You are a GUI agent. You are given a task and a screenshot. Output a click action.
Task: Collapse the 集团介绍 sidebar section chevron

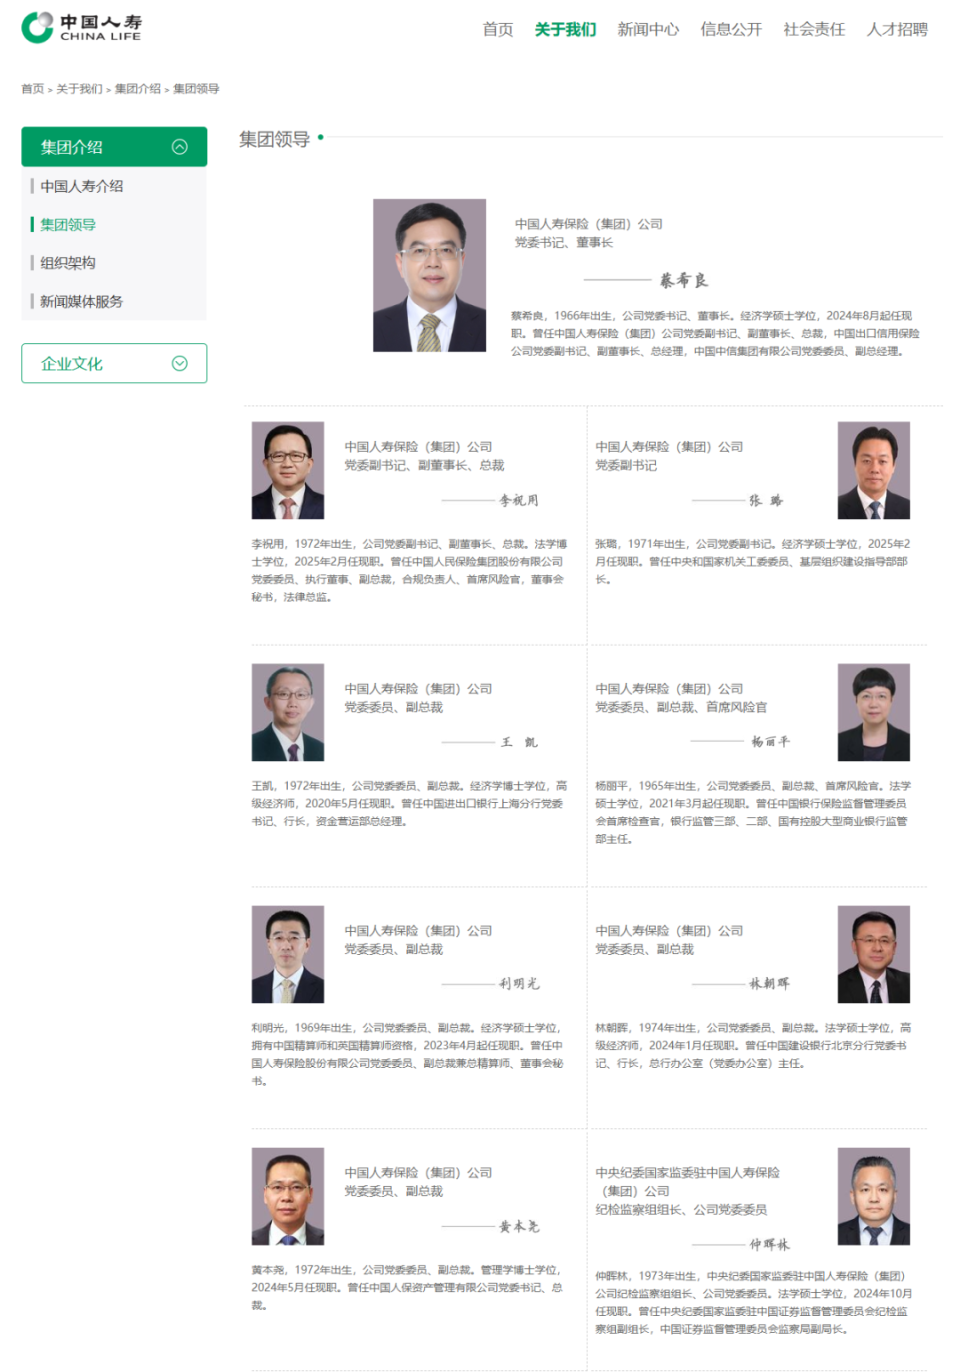(x=180, y=147)
